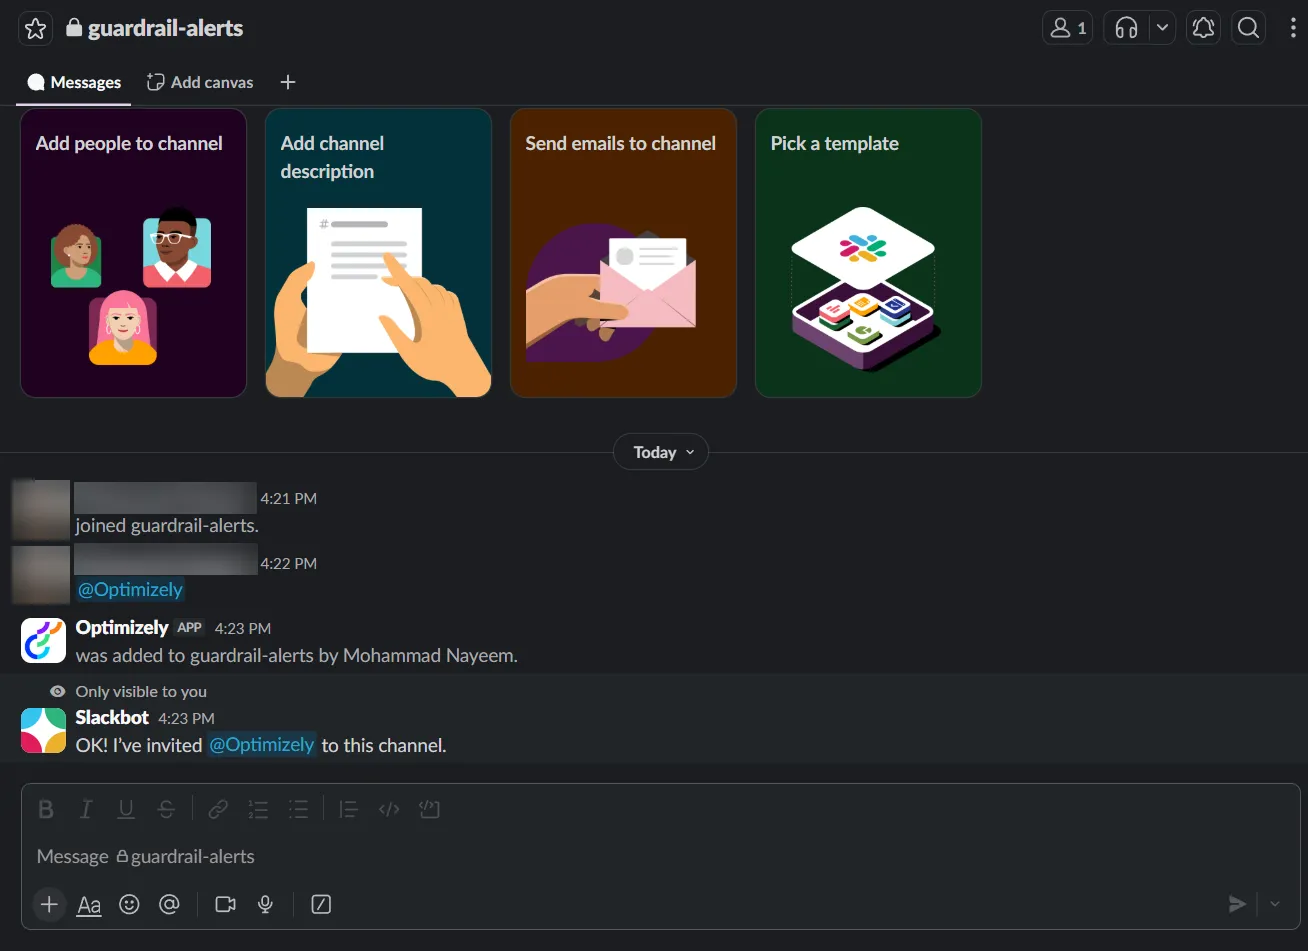
Task: Open the more actions vertical dots menu
Action: (x=1293, y=28)
